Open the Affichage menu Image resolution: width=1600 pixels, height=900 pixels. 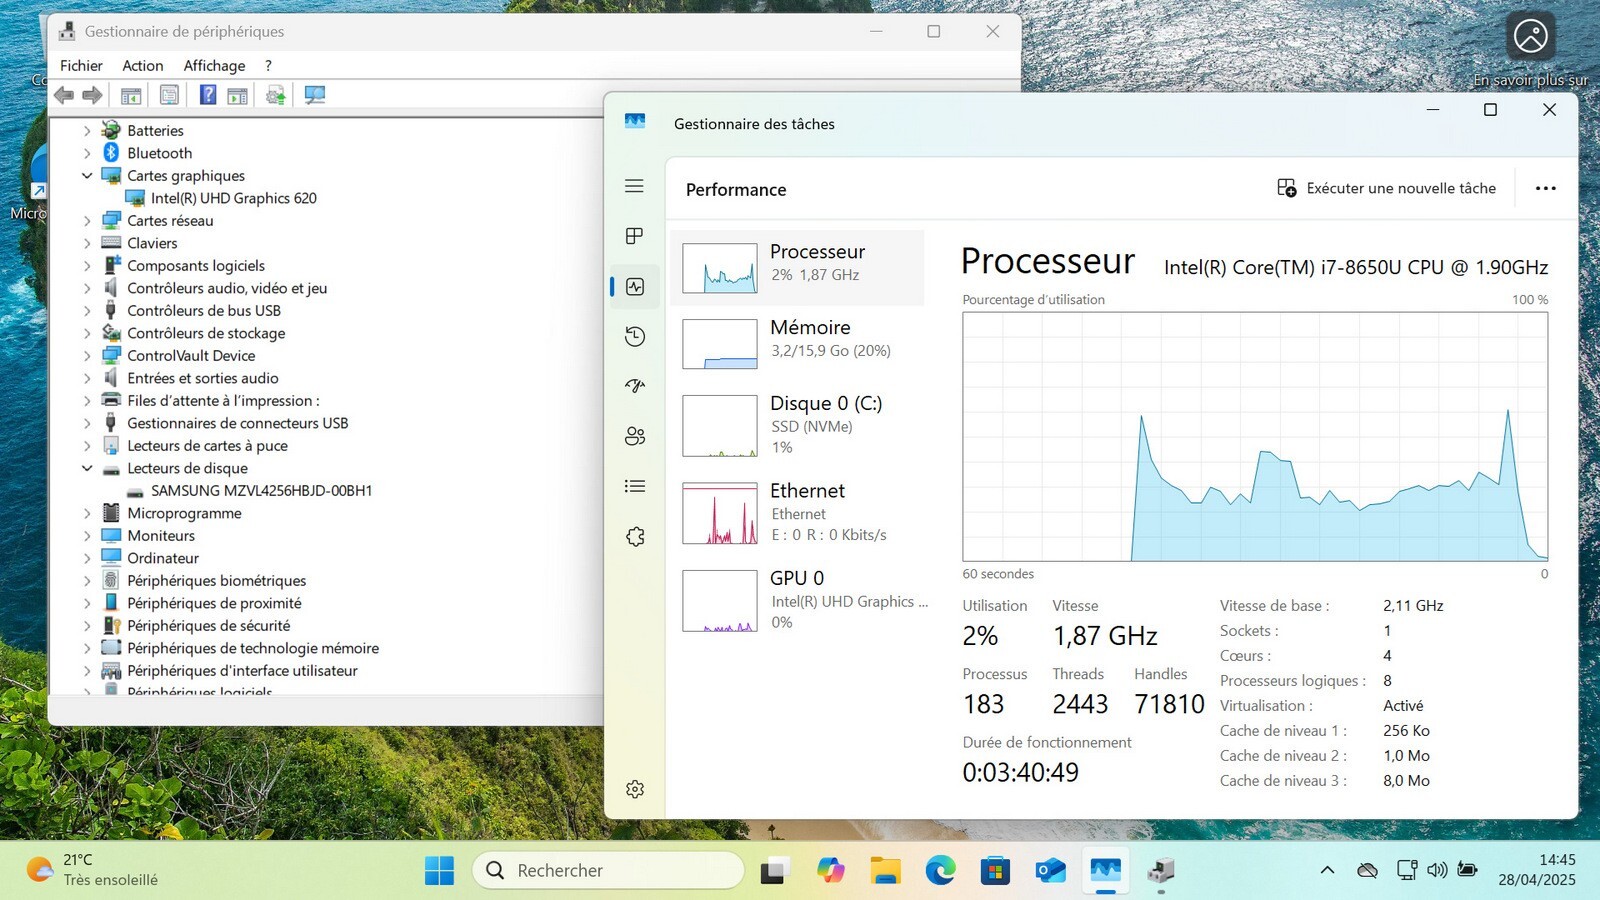[x=214, y=65]
